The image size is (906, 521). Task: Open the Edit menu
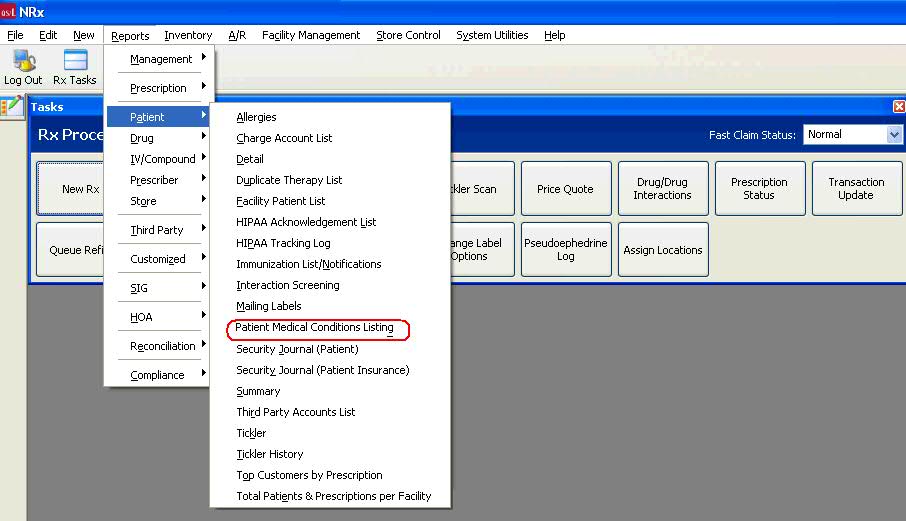tap(48, 35)
